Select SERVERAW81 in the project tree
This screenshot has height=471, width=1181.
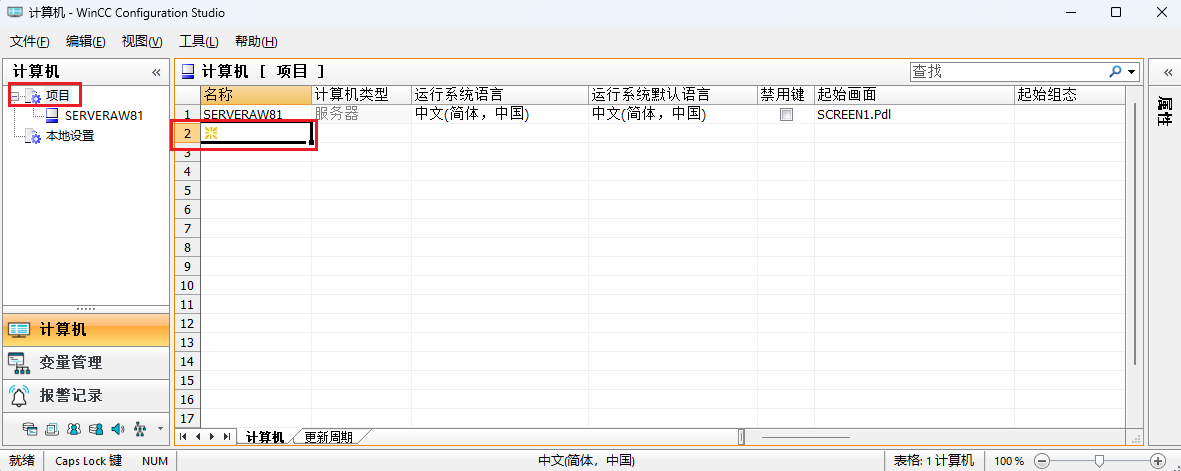(104, 116)
